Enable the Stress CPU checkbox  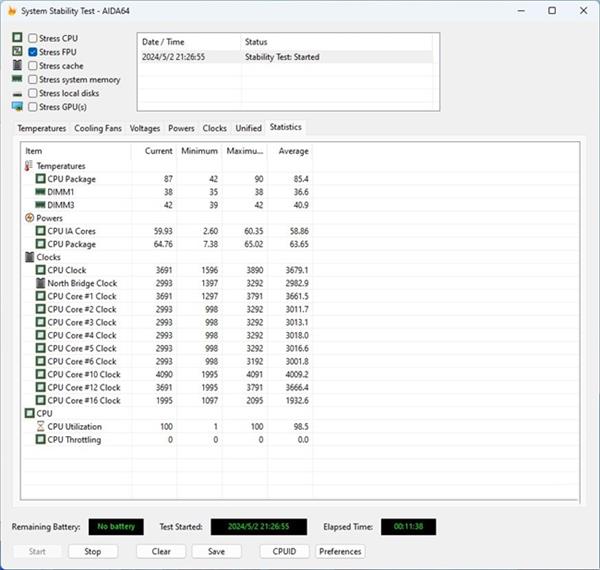point(33,38)
